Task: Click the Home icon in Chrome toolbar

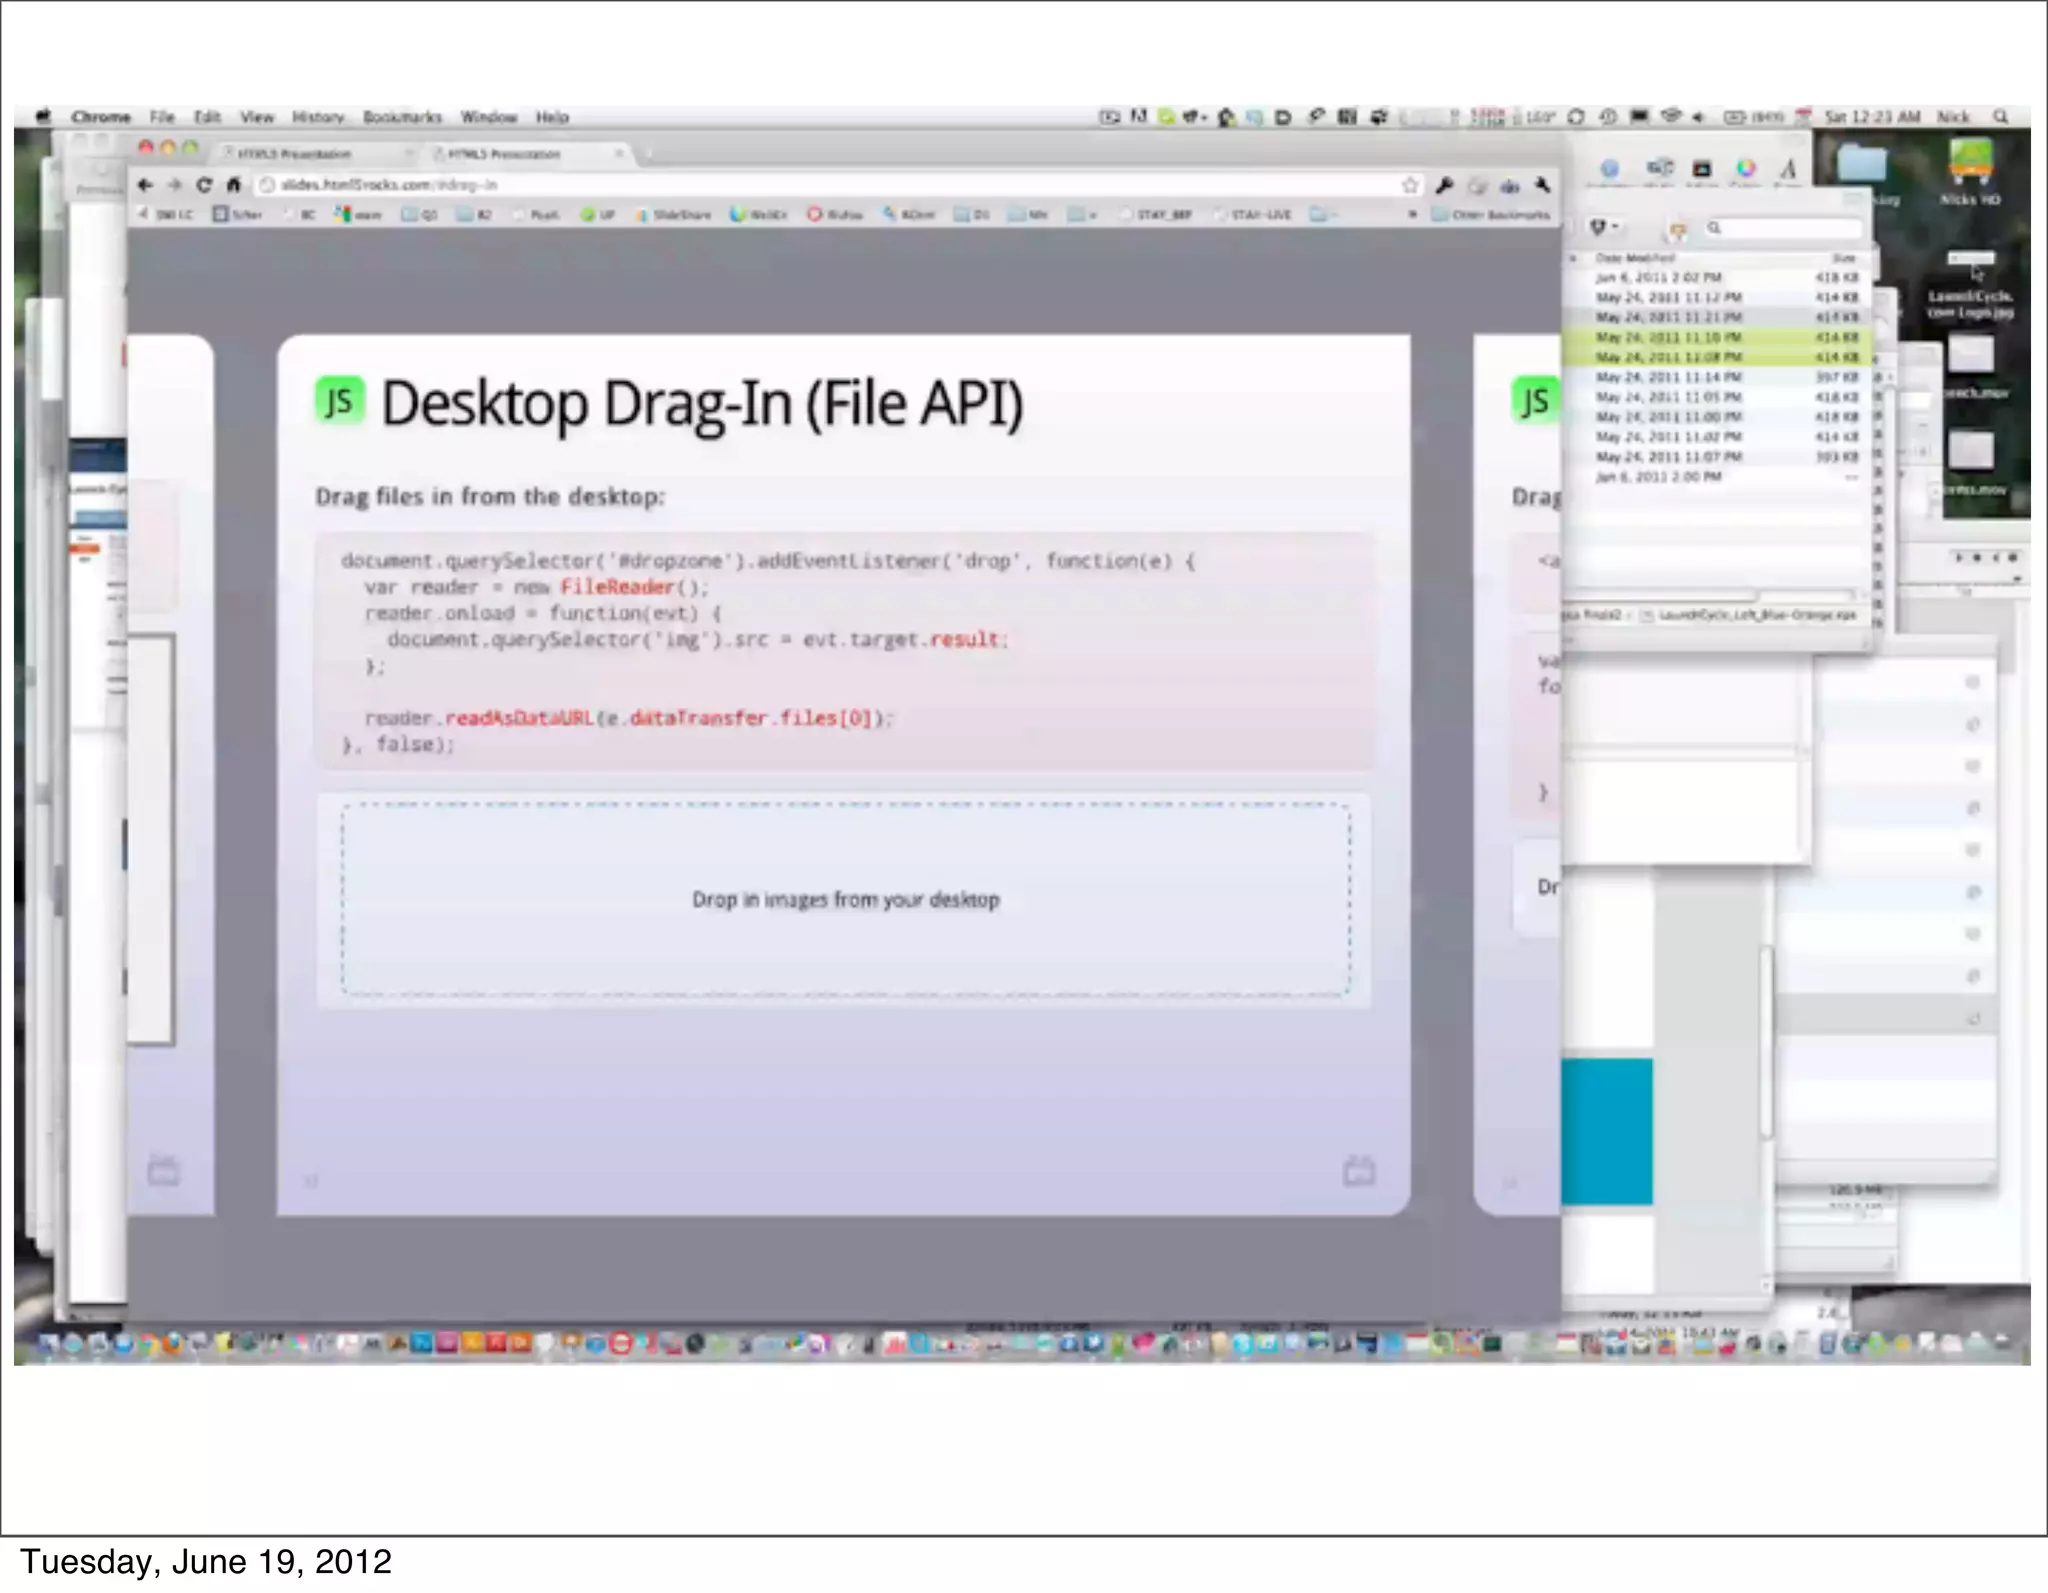Action: pyautogui.click(x=233, y=185)
